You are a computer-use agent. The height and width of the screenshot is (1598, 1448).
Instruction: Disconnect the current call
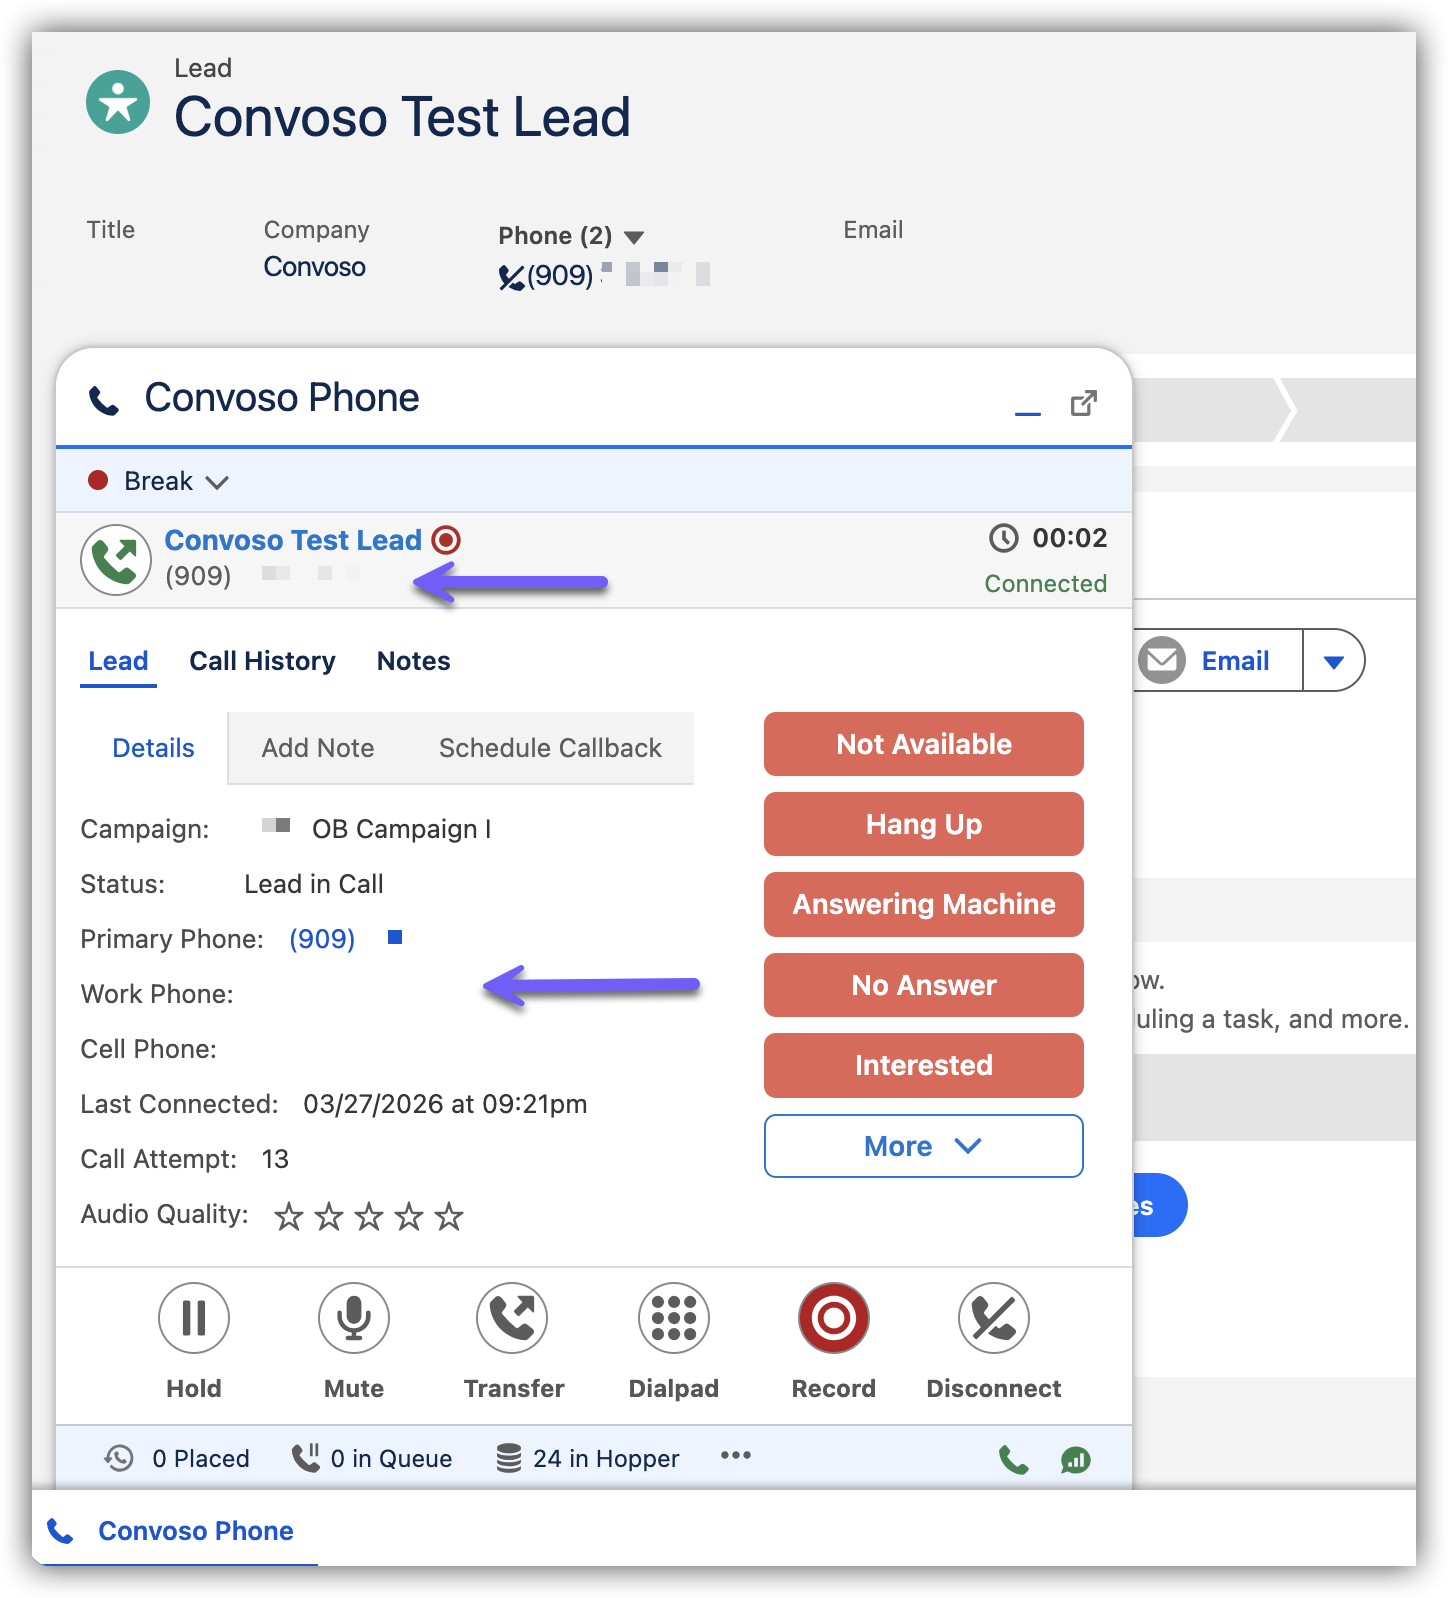tap(993, 1318)
